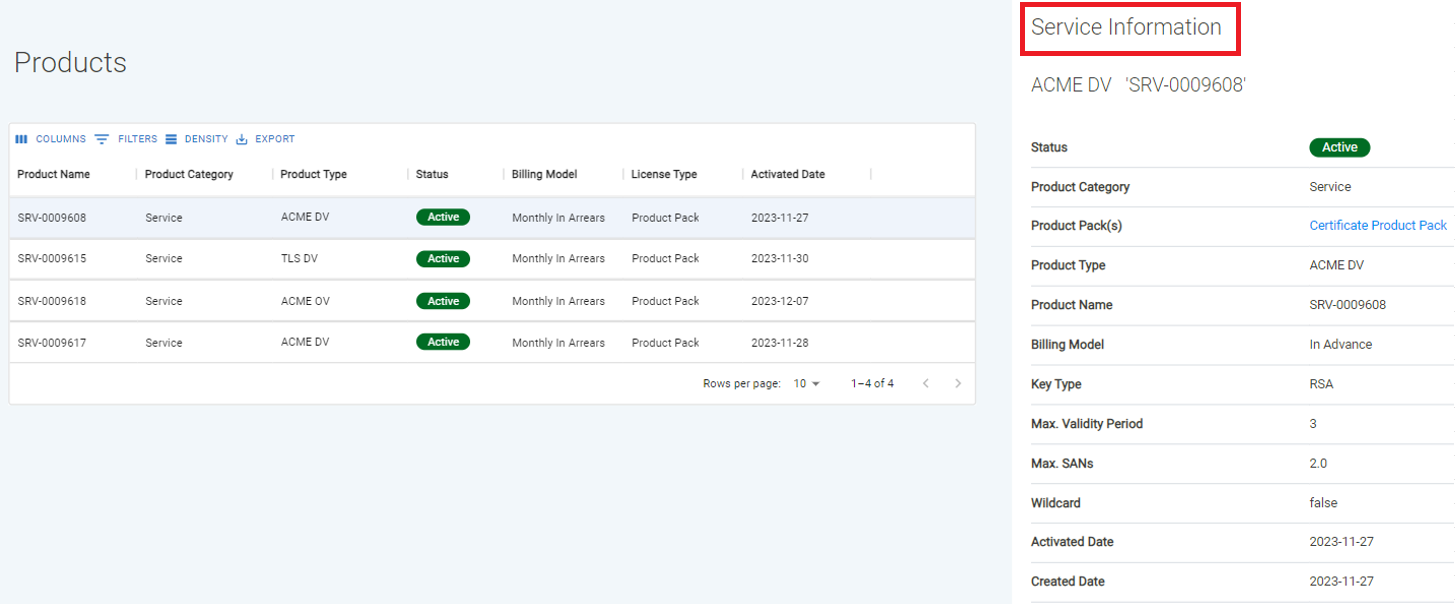The image size is (1455, 604).
Task: Sort by Activated Date column header
Action: pyautogui.click(x=788, y=174)
